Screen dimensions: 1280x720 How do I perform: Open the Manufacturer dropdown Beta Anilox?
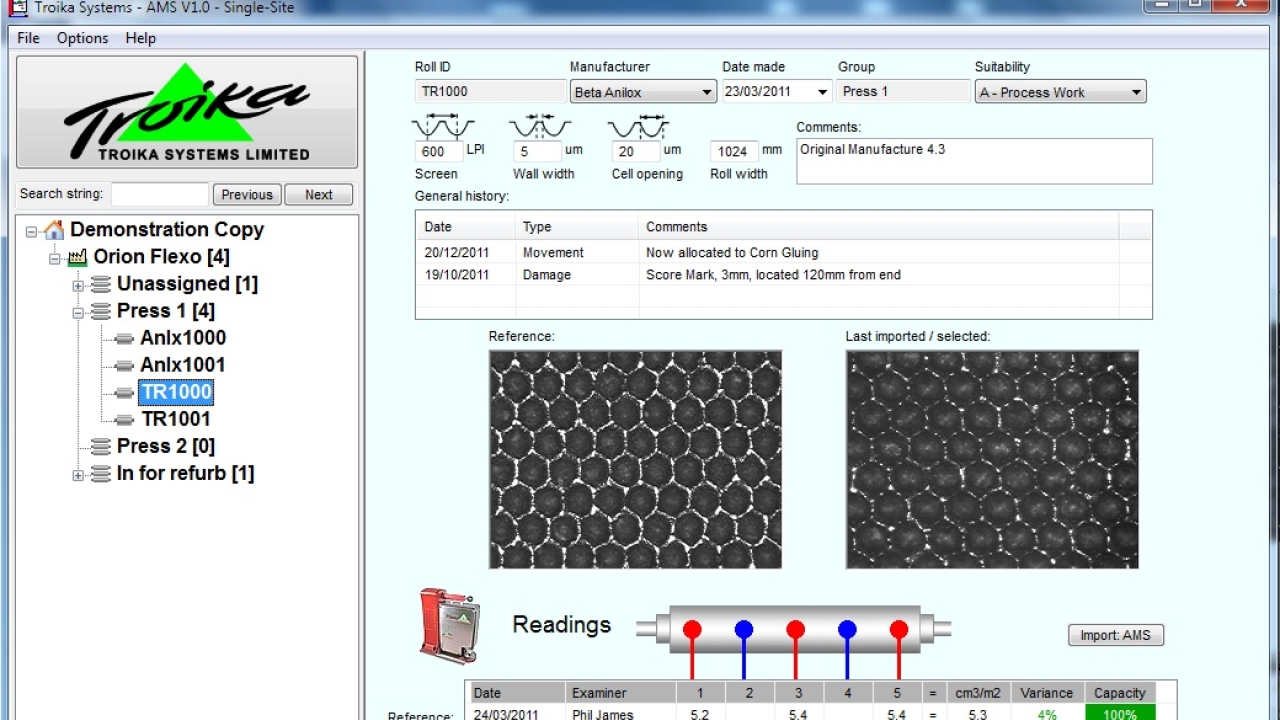[643, 92]
